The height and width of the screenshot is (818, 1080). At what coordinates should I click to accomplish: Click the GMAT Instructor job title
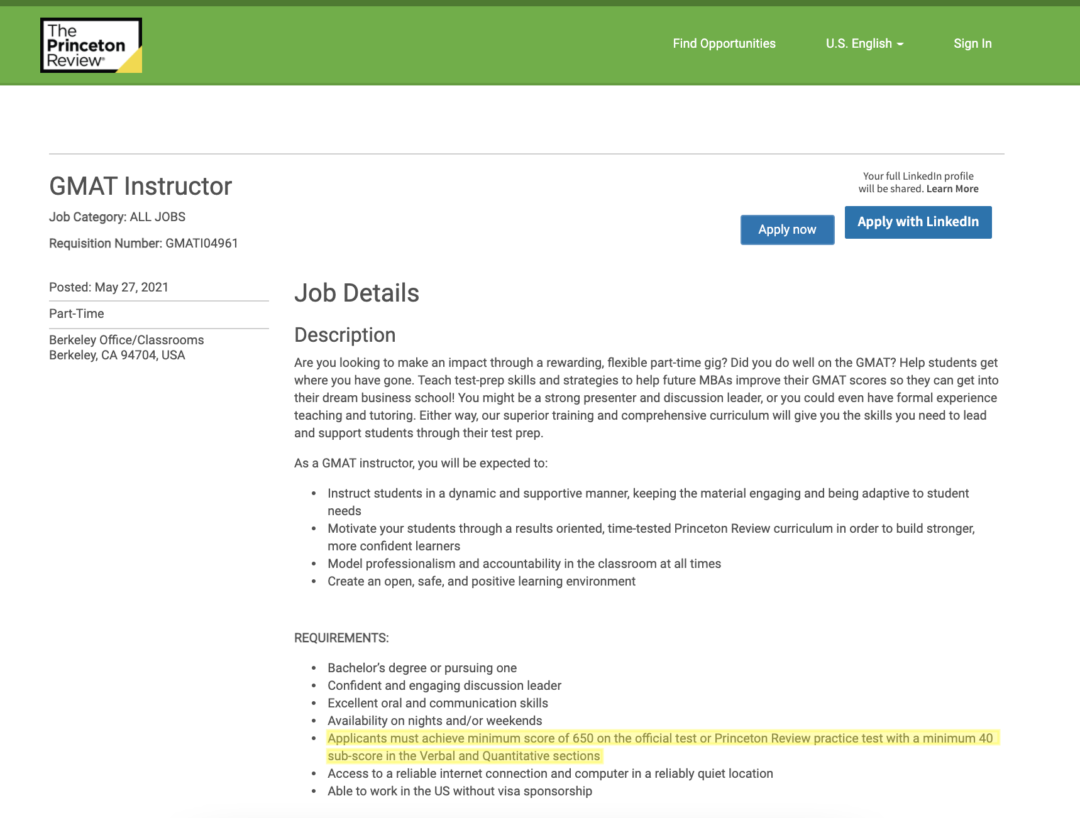140,186
